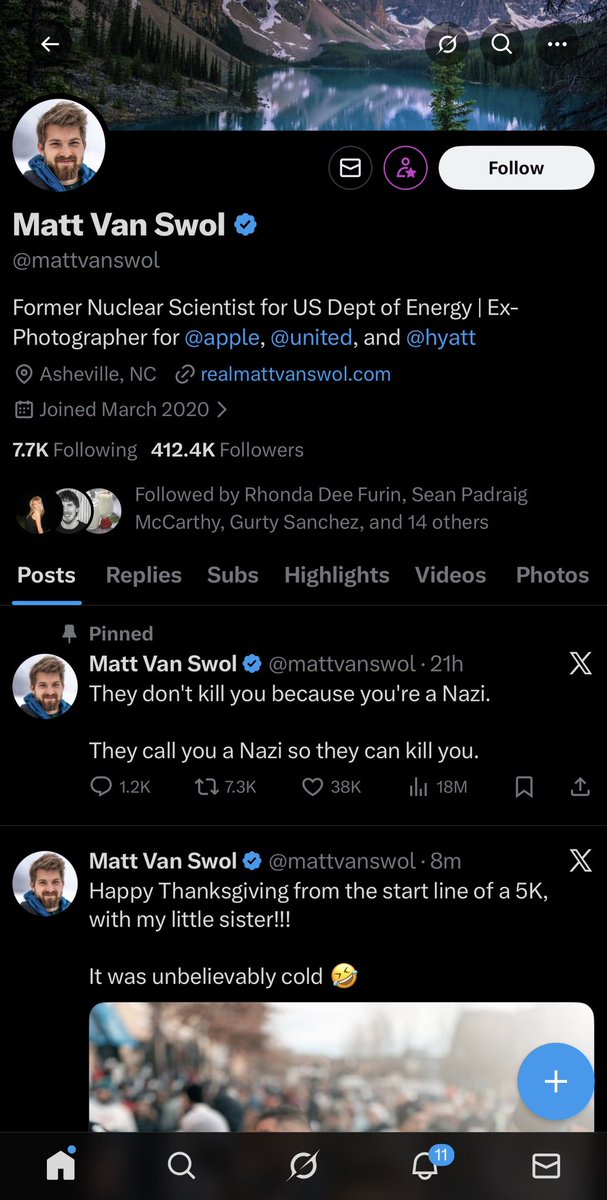Open the realmattvanswol.com link
This screenshot has height=1200, width=607.
tap(295, 374)
